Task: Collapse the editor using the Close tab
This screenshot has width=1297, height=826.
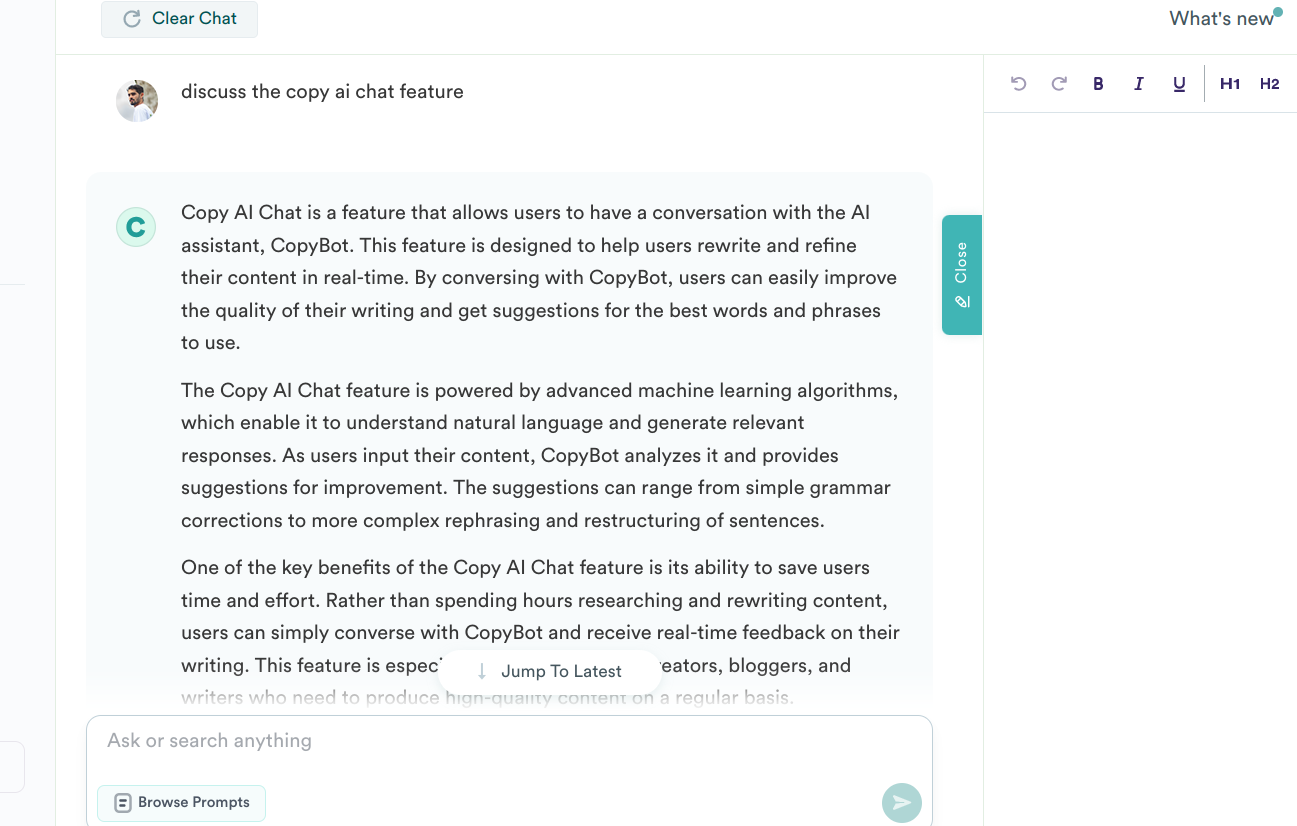Action: pyautogui.click(x=962, y=275)
